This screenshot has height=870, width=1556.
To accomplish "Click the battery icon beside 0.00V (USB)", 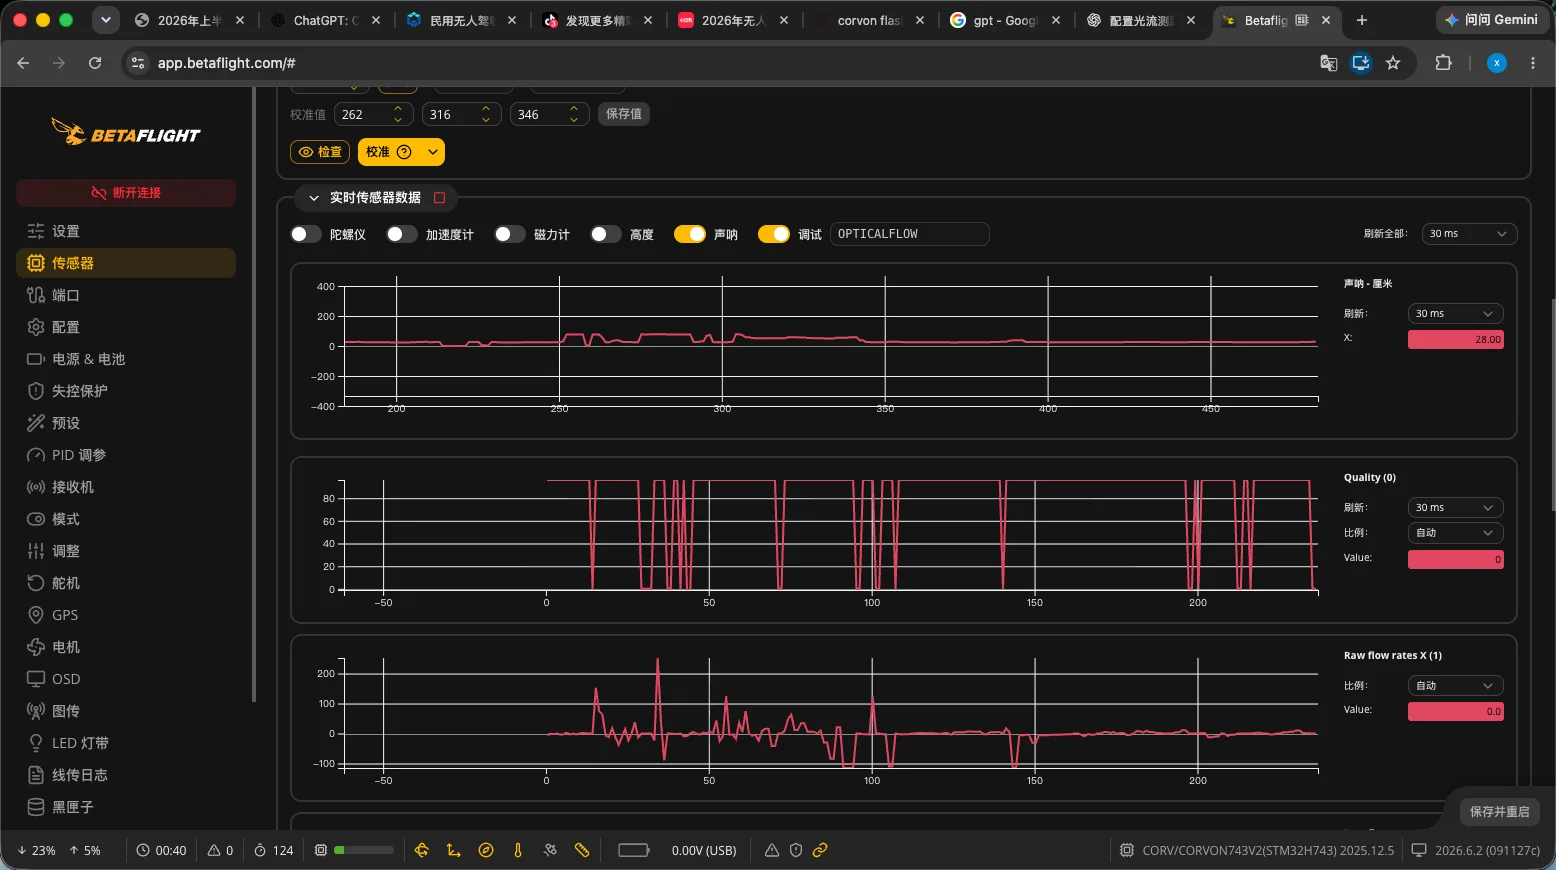I will click(x=634, y=850).
